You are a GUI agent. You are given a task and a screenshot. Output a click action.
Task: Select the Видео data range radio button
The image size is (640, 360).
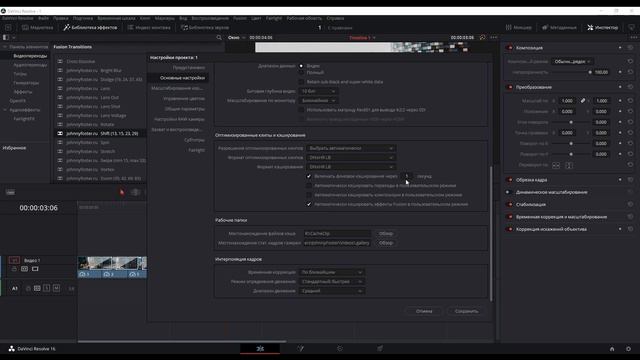[301, 66]
